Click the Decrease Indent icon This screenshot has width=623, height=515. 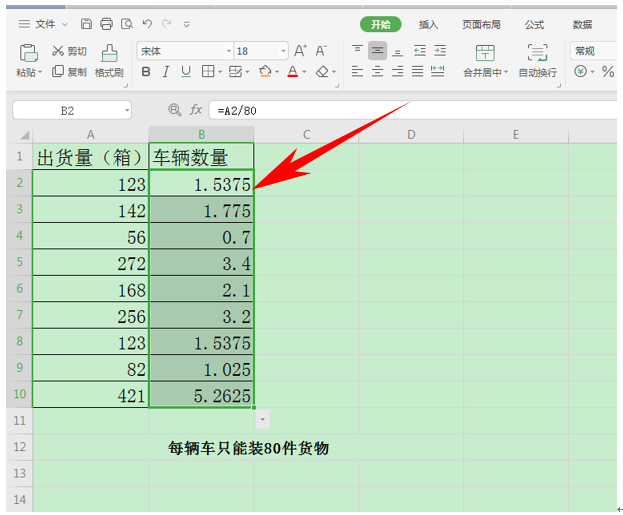point(420,50)
